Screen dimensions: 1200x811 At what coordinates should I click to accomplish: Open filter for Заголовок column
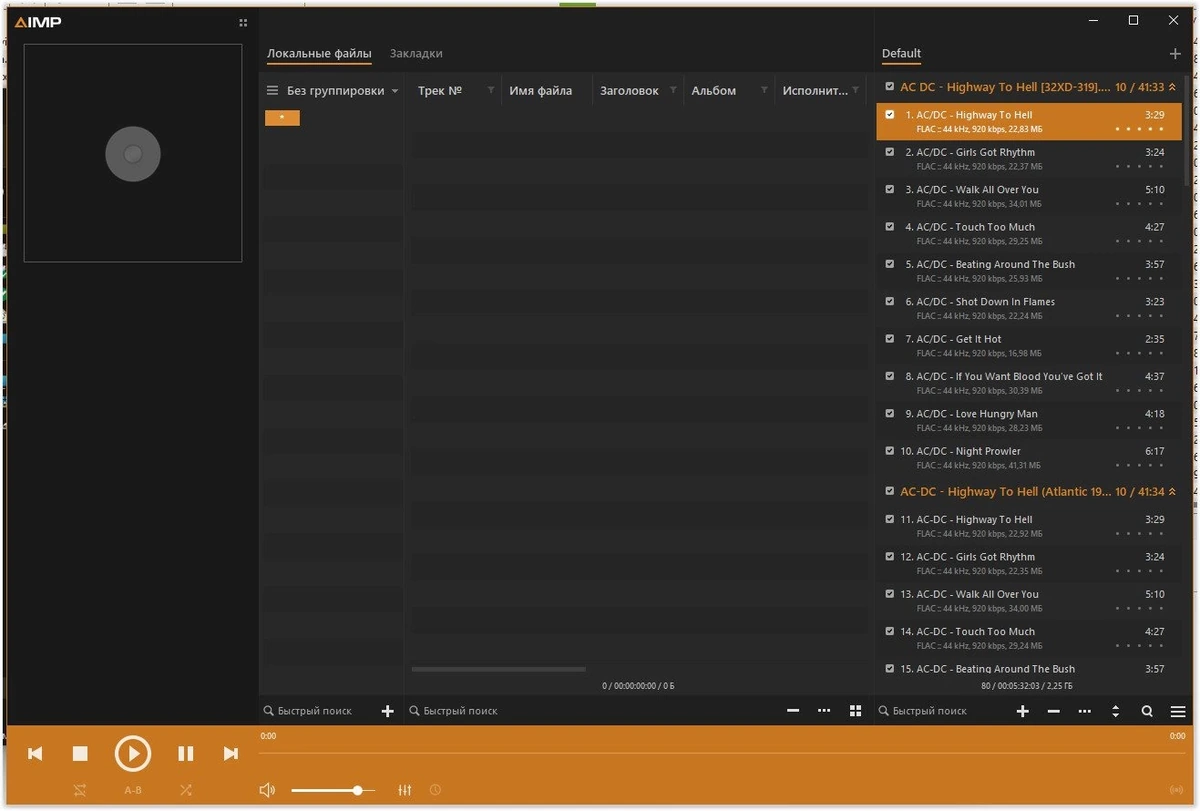673,91
